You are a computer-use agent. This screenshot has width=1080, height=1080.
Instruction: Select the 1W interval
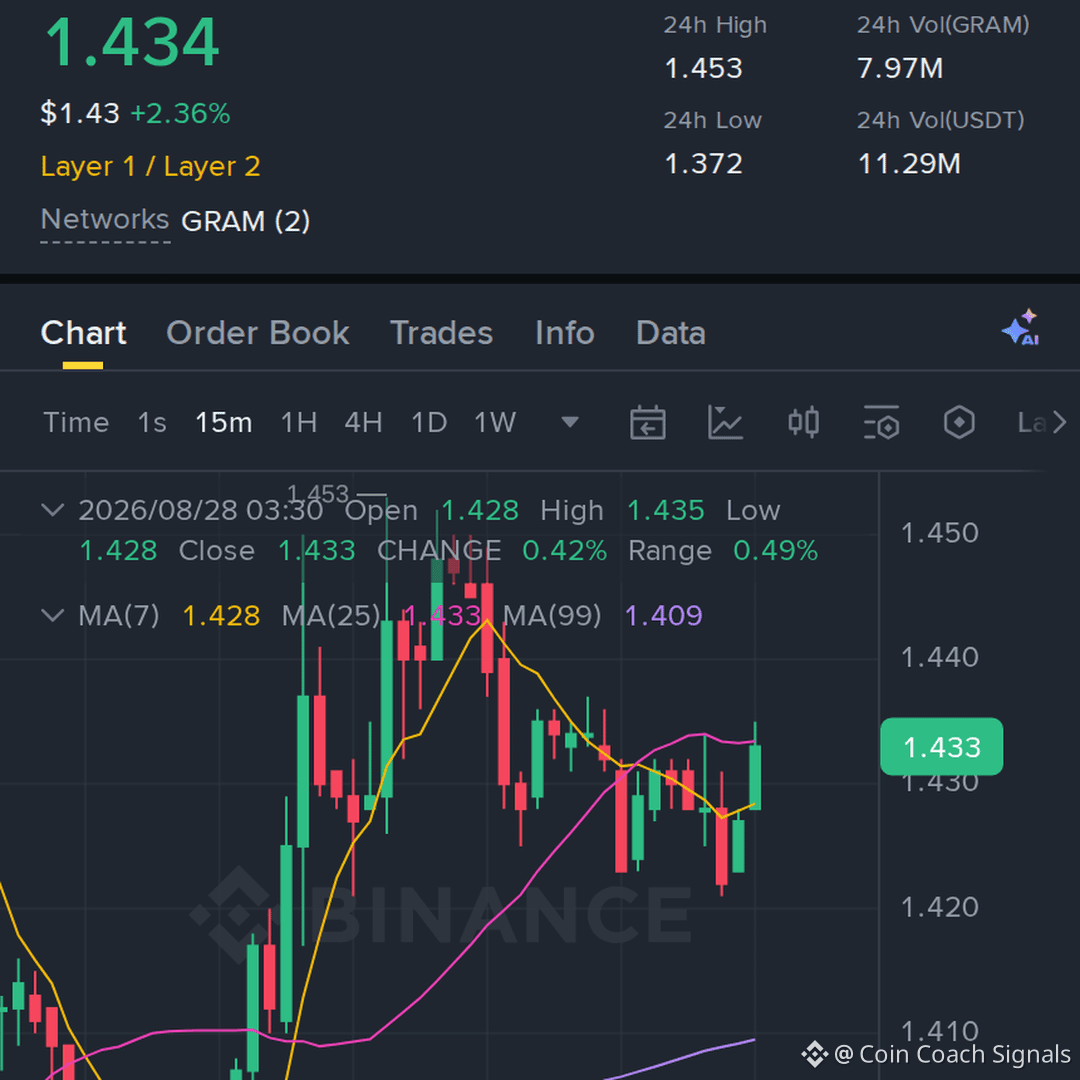point(495,422)
